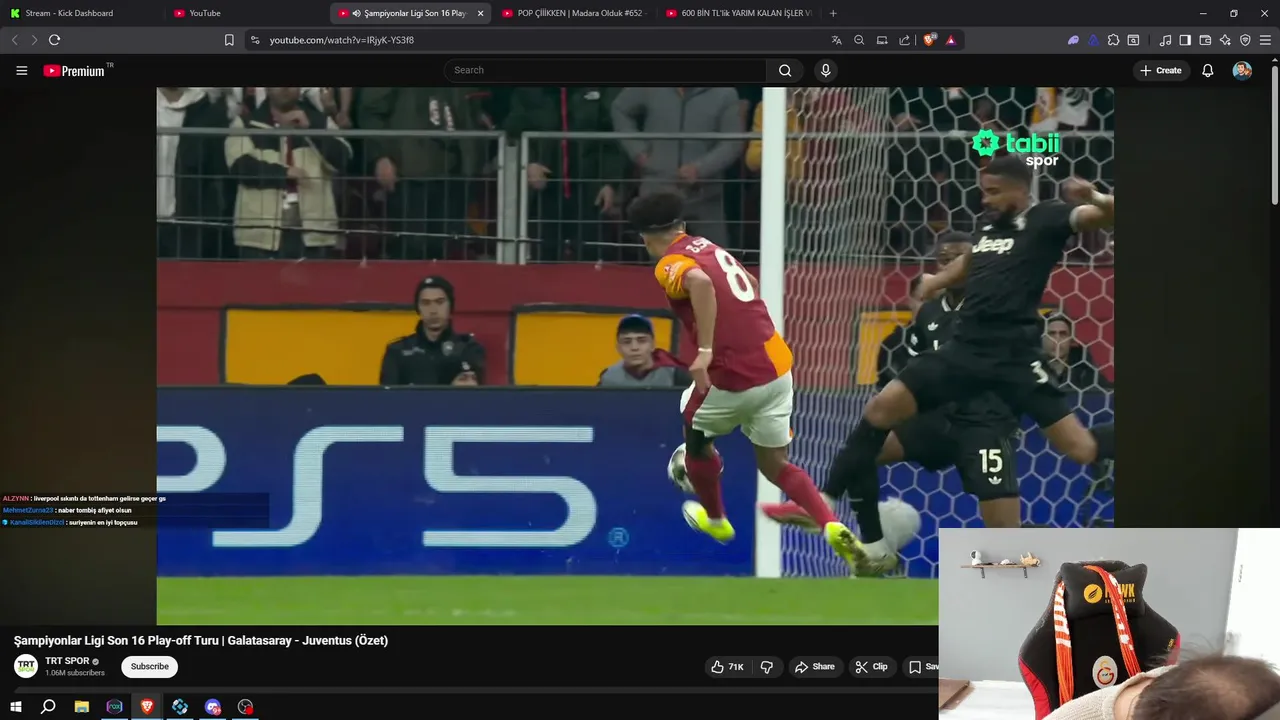Reload the page in browser
1280x720 pixels.
[54, 40]
